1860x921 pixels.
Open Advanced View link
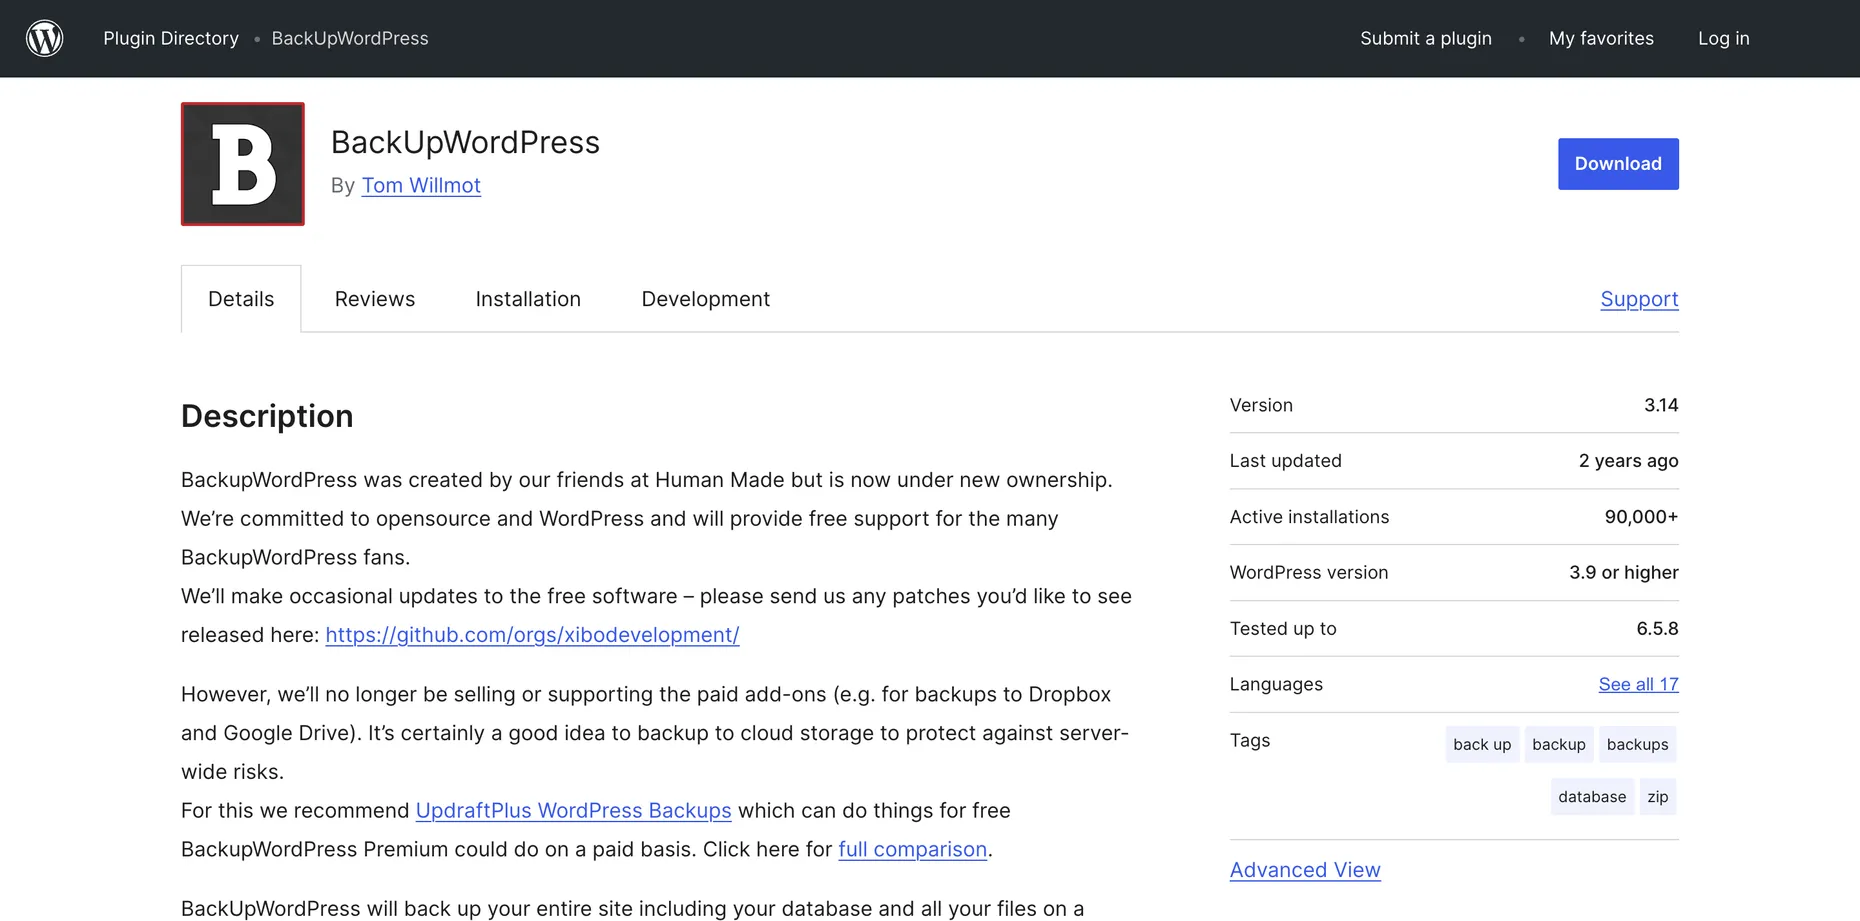[x=1305, y=870]
